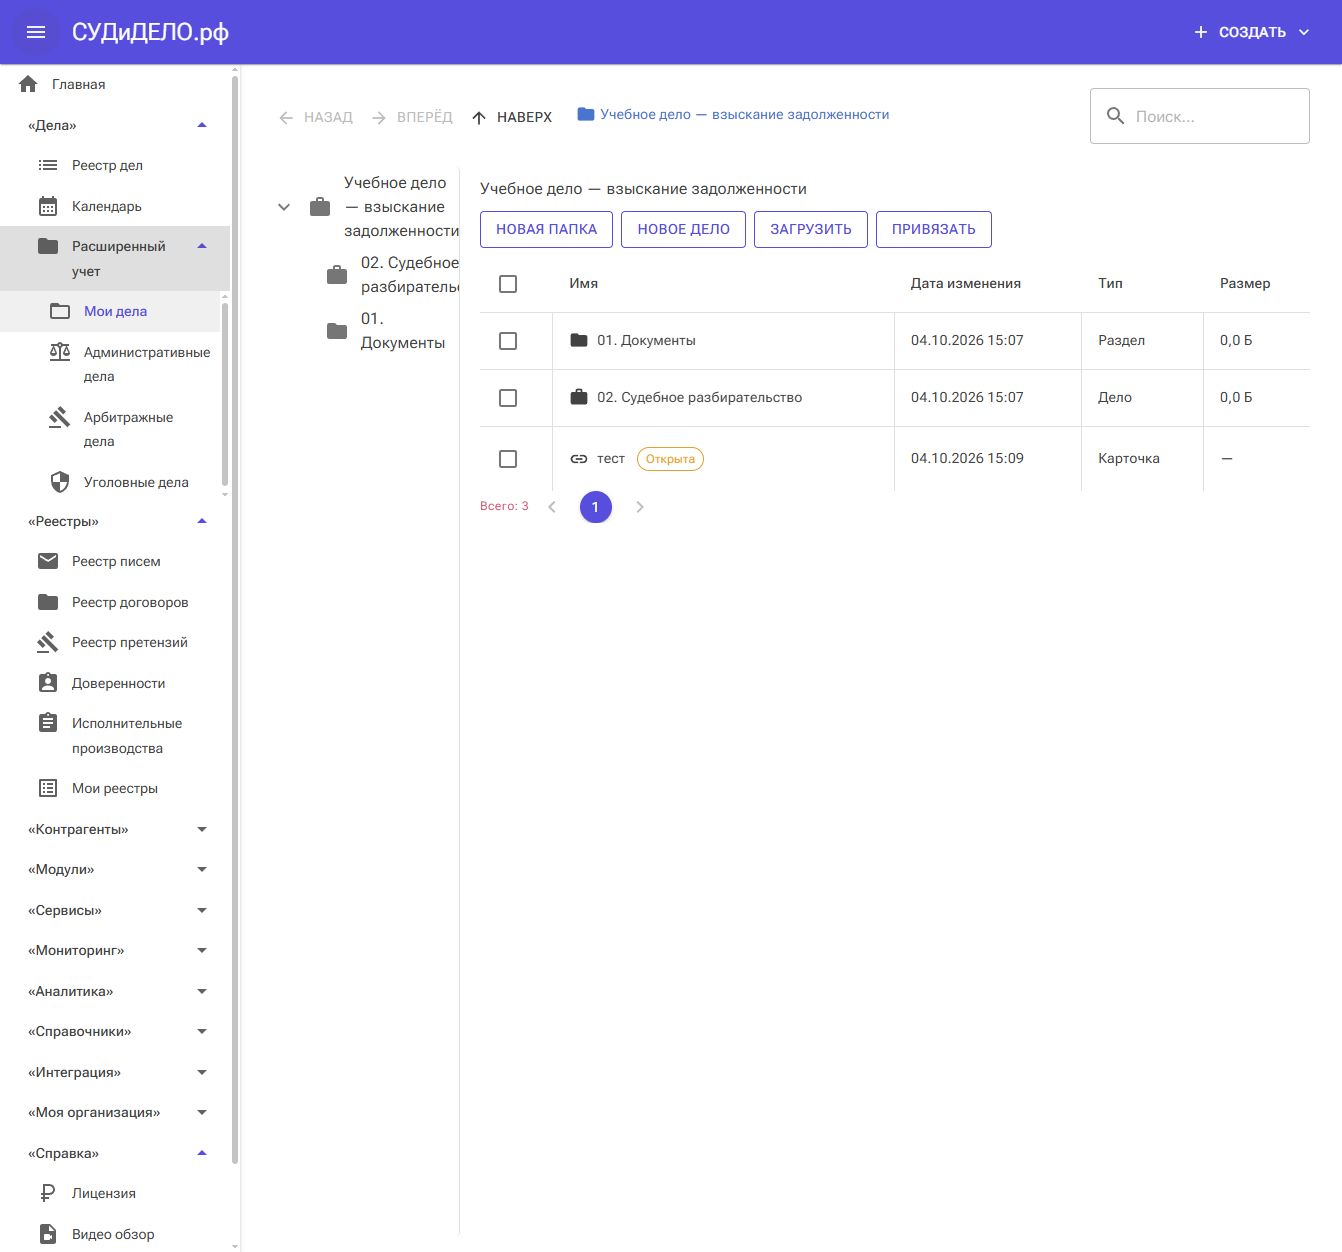
Task: Tick the checkbox for 02. Судебное разбирательство
Action: coord(508,398)
